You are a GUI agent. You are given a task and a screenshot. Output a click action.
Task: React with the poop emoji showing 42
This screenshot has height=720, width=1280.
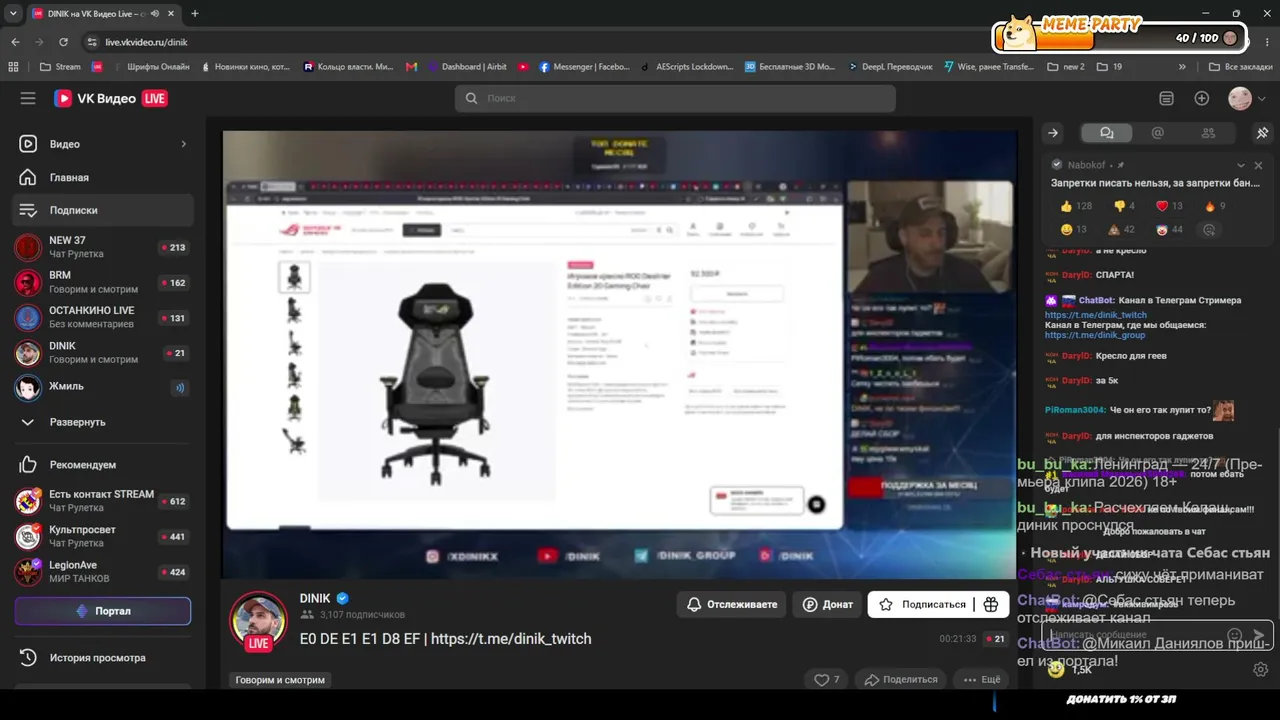coord(1121,230)
